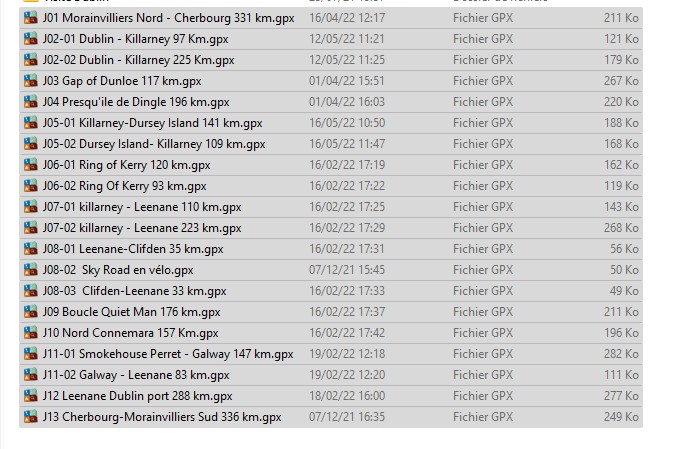Select J06-02 Ring Of Kerry 93 km.gpx
The height and width of the screenshot is (449, 683).
(331, 186)
